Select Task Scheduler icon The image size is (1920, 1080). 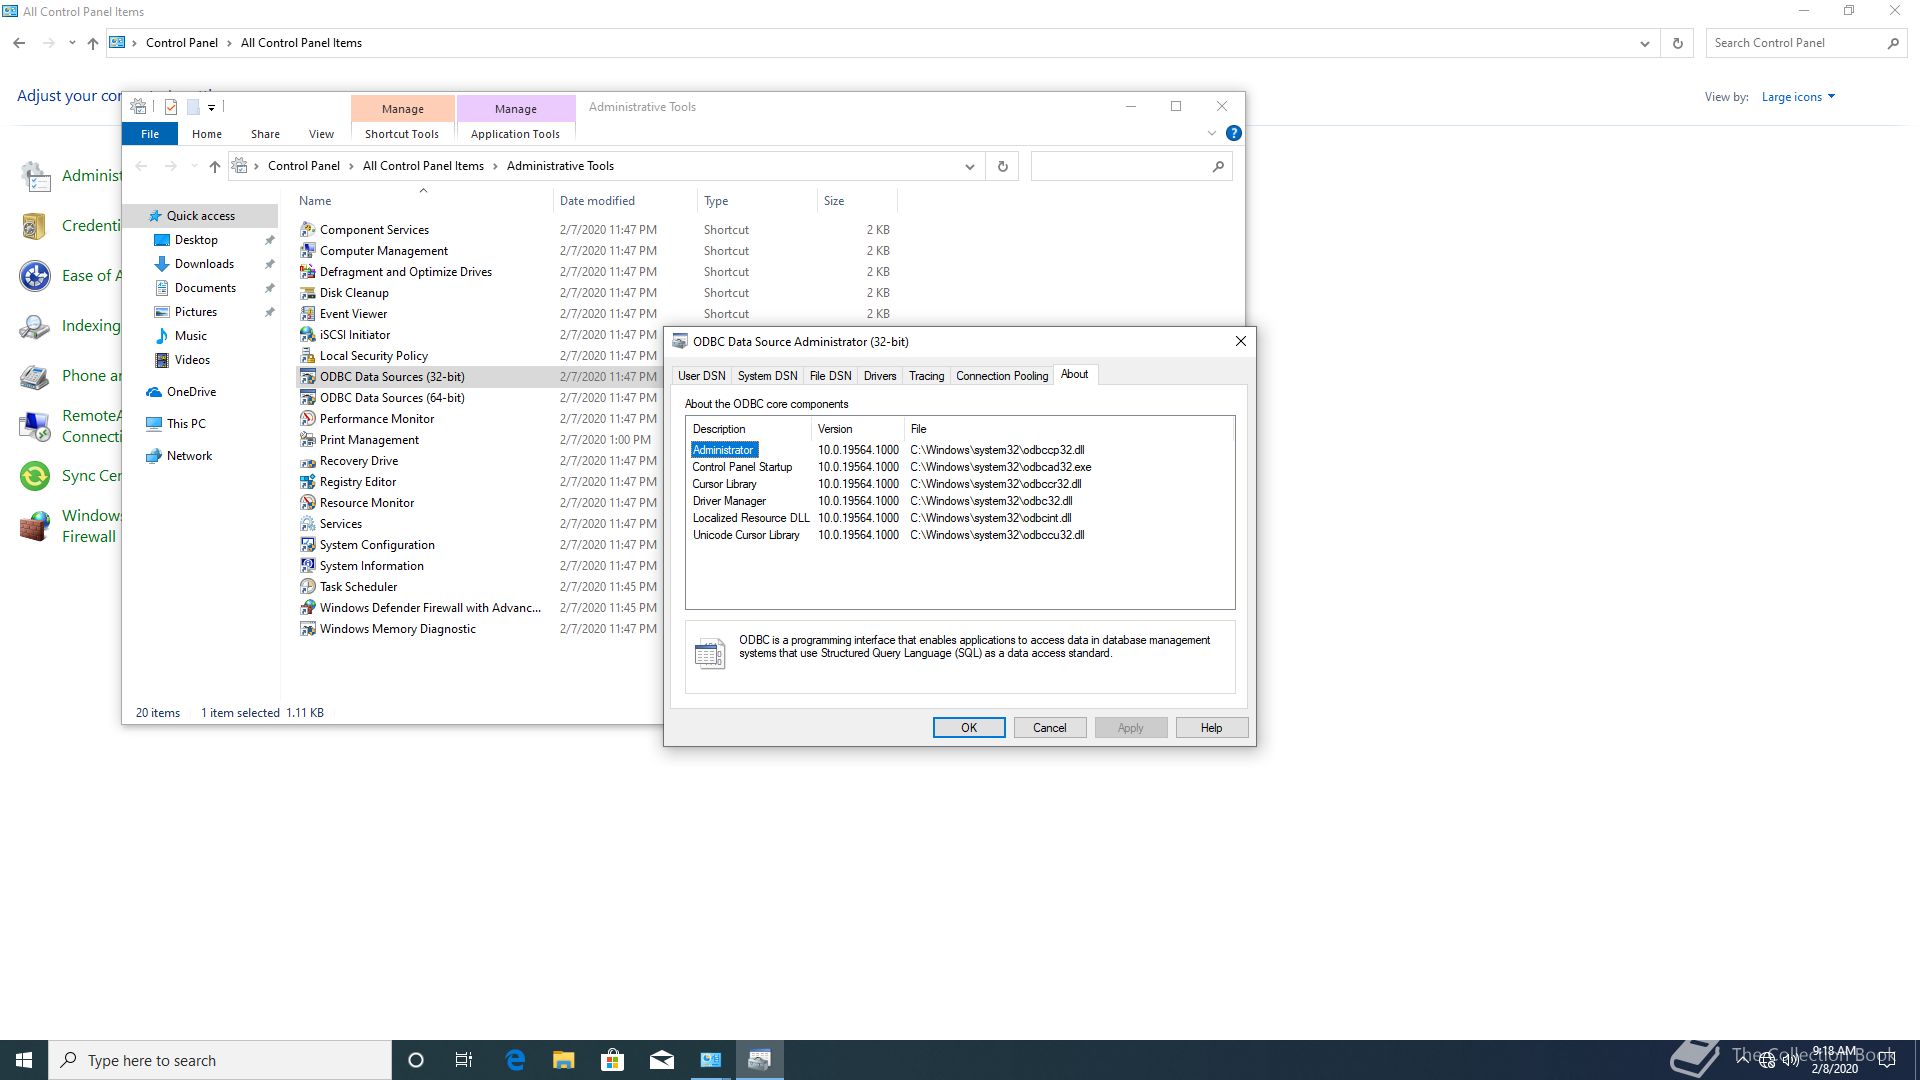[x=308, y=587]
